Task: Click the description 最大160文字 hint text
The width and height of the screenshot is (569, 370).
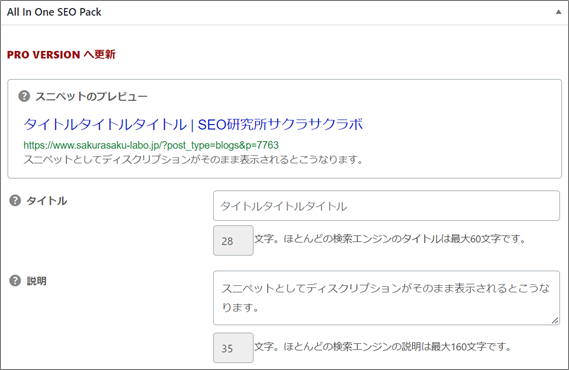Action: 382,346
